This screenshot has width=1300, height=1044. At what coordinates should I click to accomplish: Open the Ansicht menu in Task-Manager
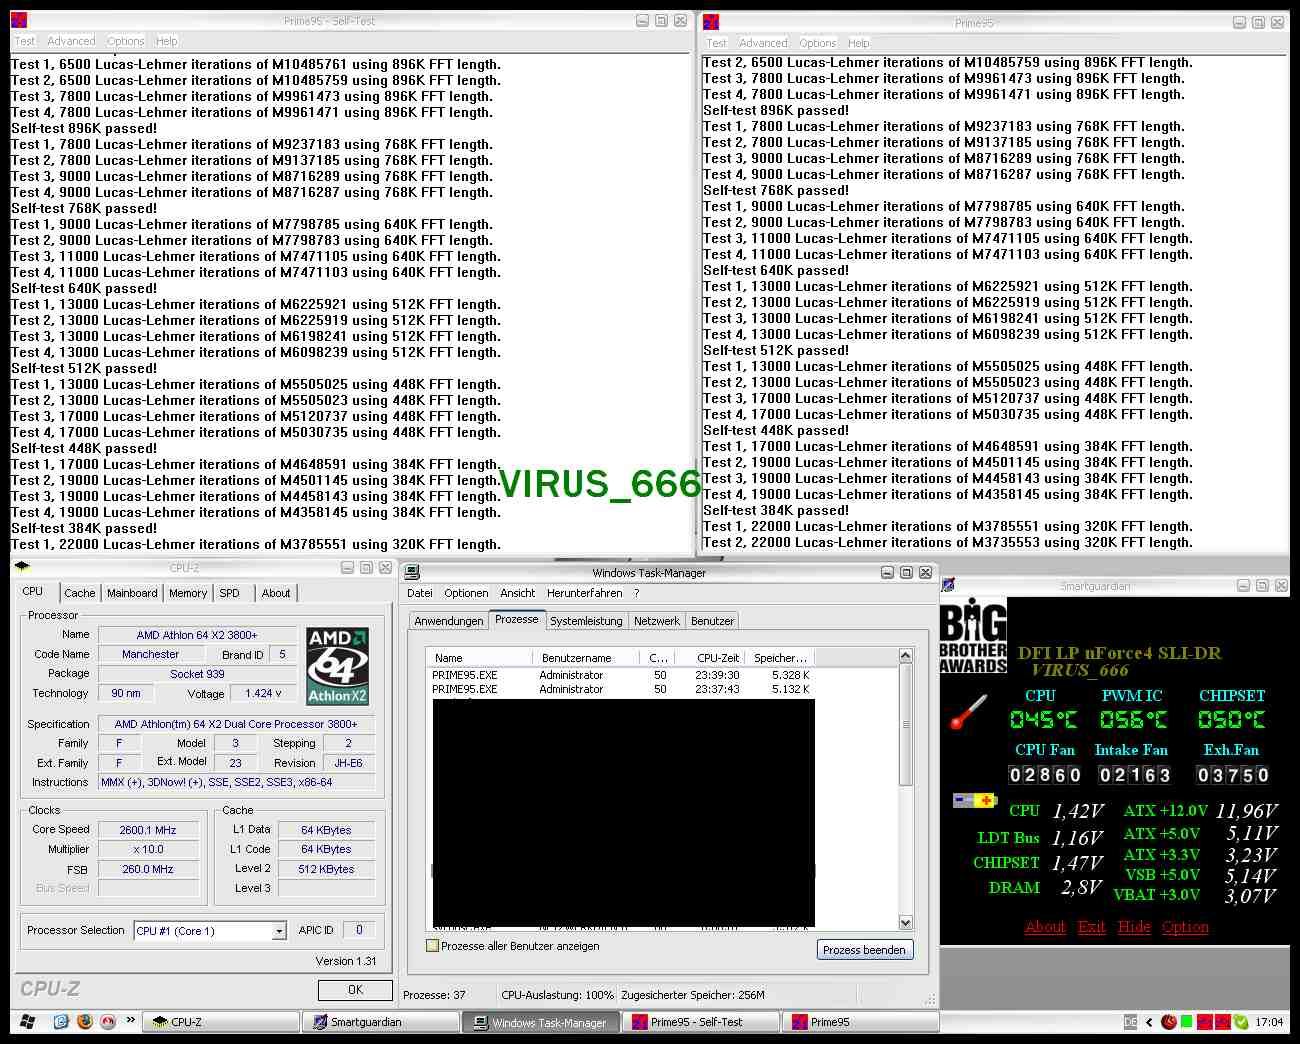[x=518, y=593]
